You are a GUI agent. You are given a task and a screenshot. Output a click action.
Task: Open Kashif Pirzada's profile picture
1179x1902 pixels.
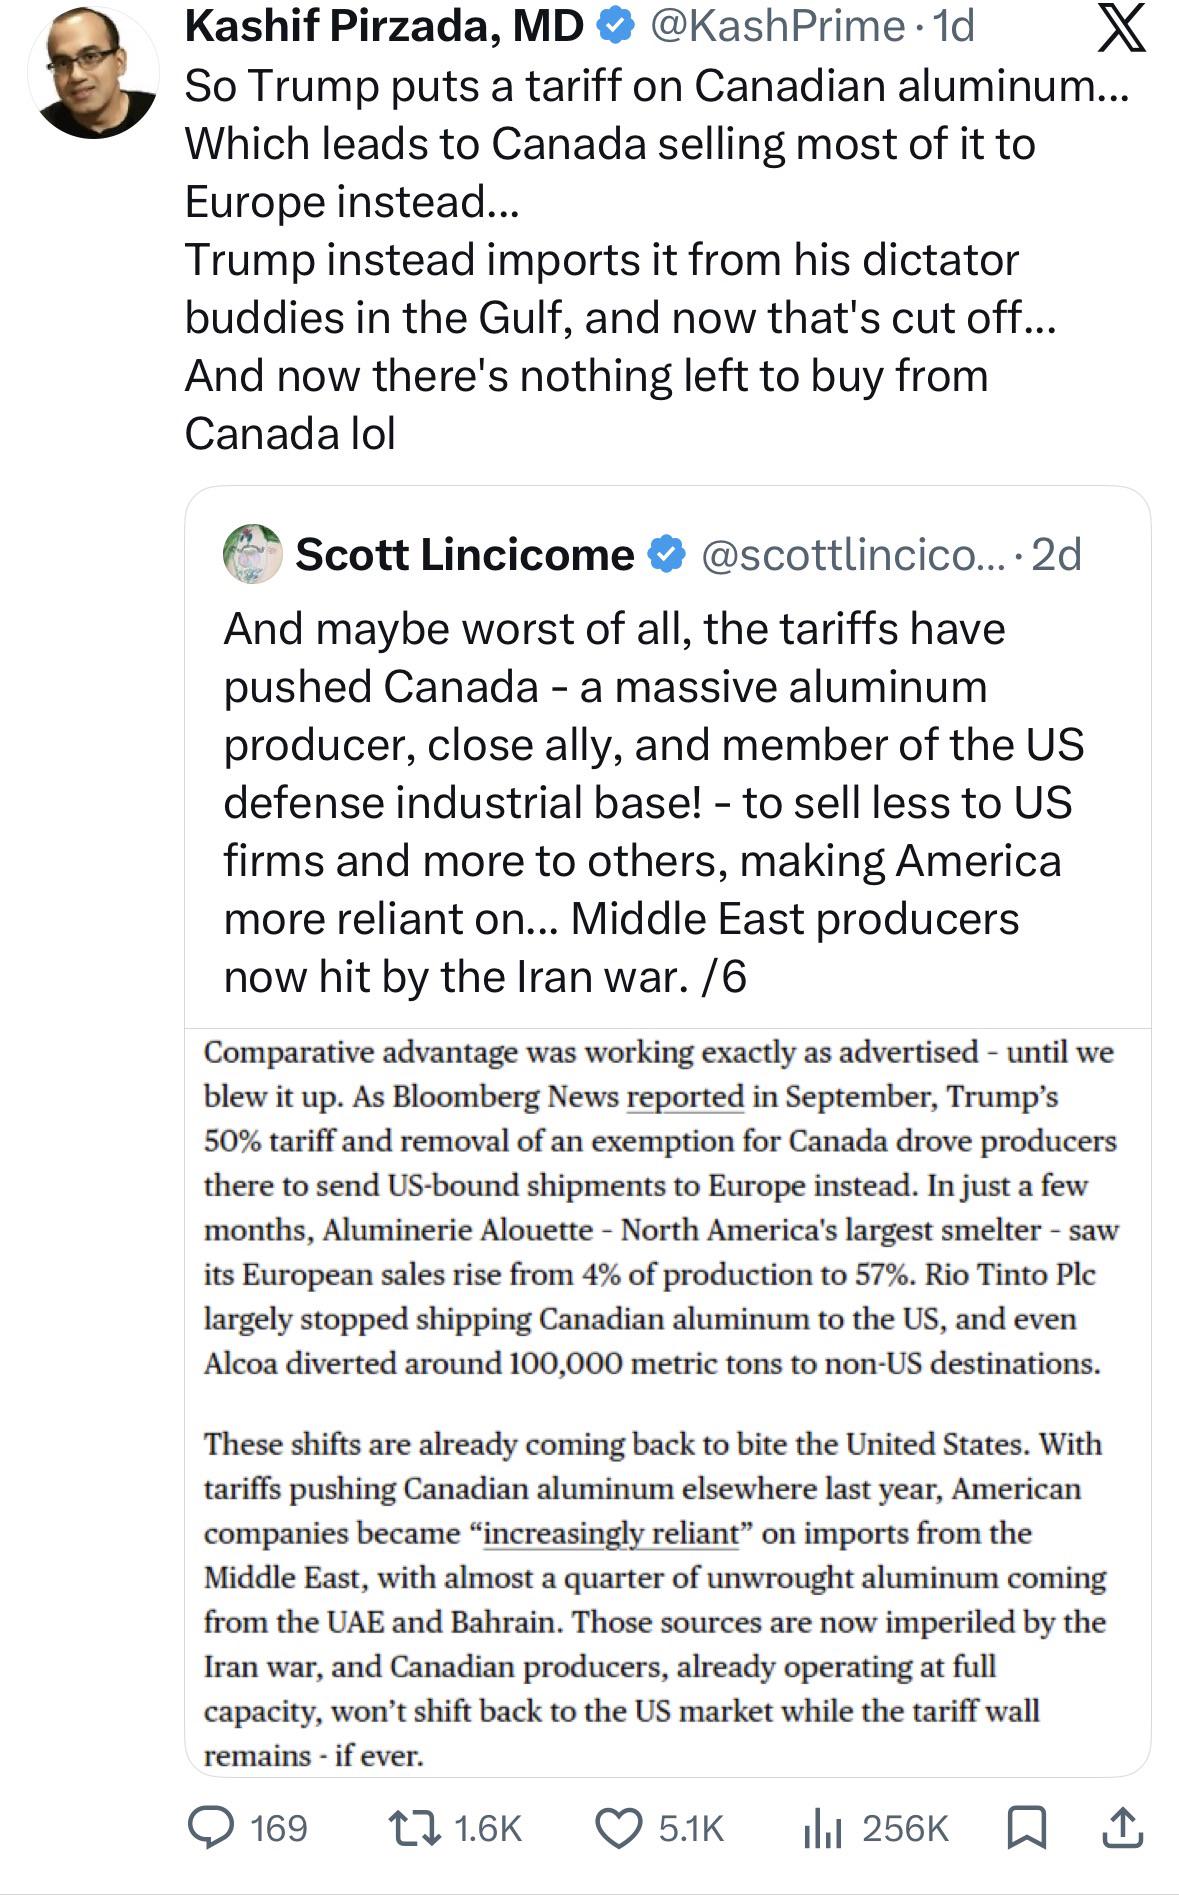point(93,73)
